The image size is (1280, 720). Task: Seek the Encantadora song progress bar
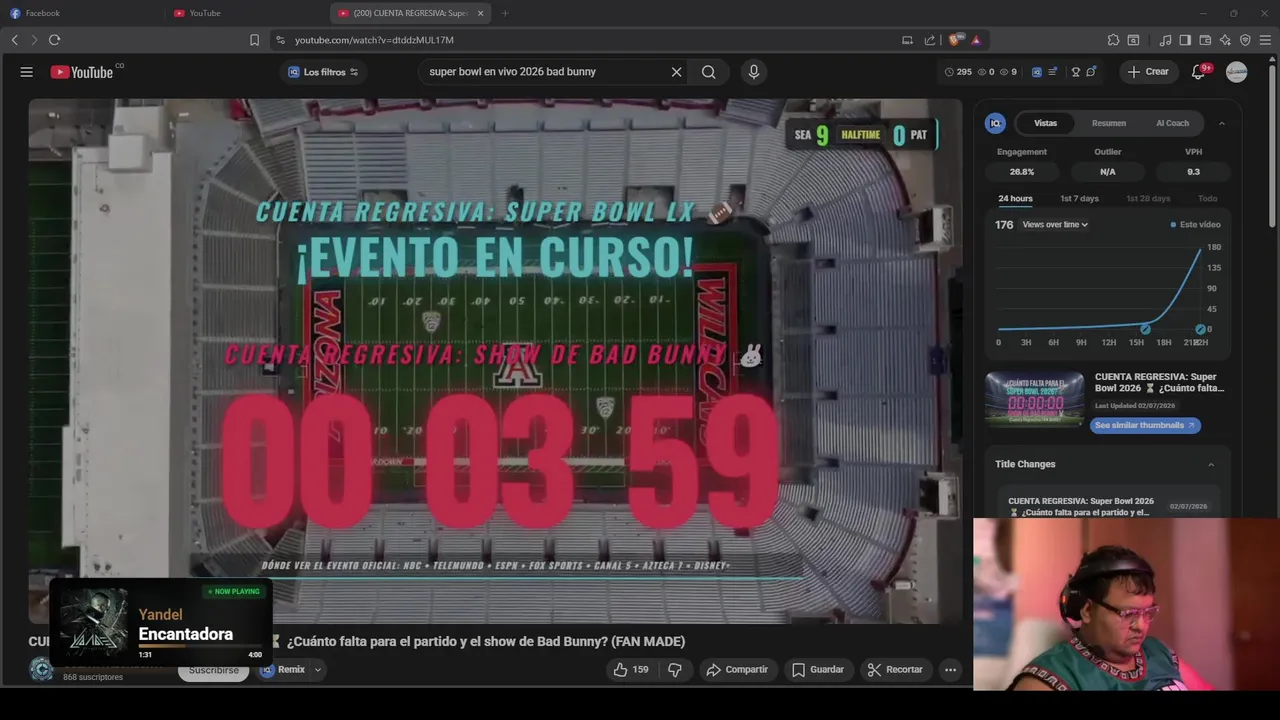[200, 646]
